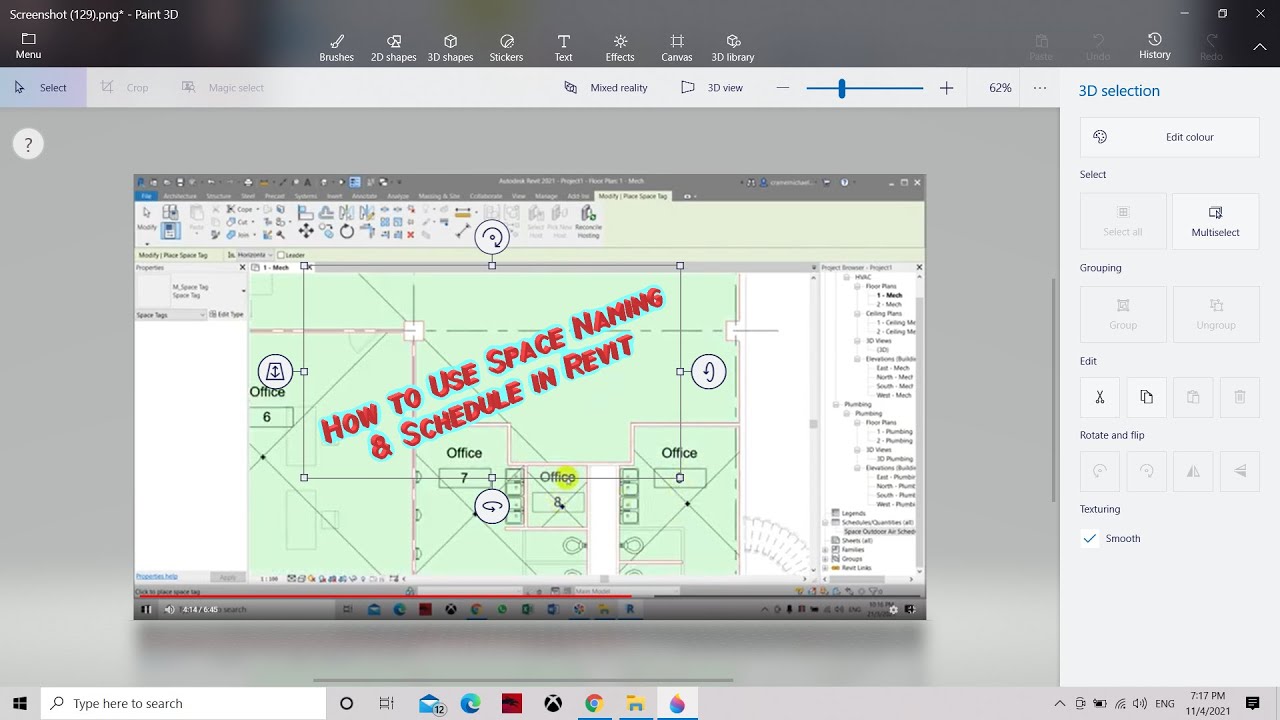Choose the Select tool
1280x720 pixels.
41,87
